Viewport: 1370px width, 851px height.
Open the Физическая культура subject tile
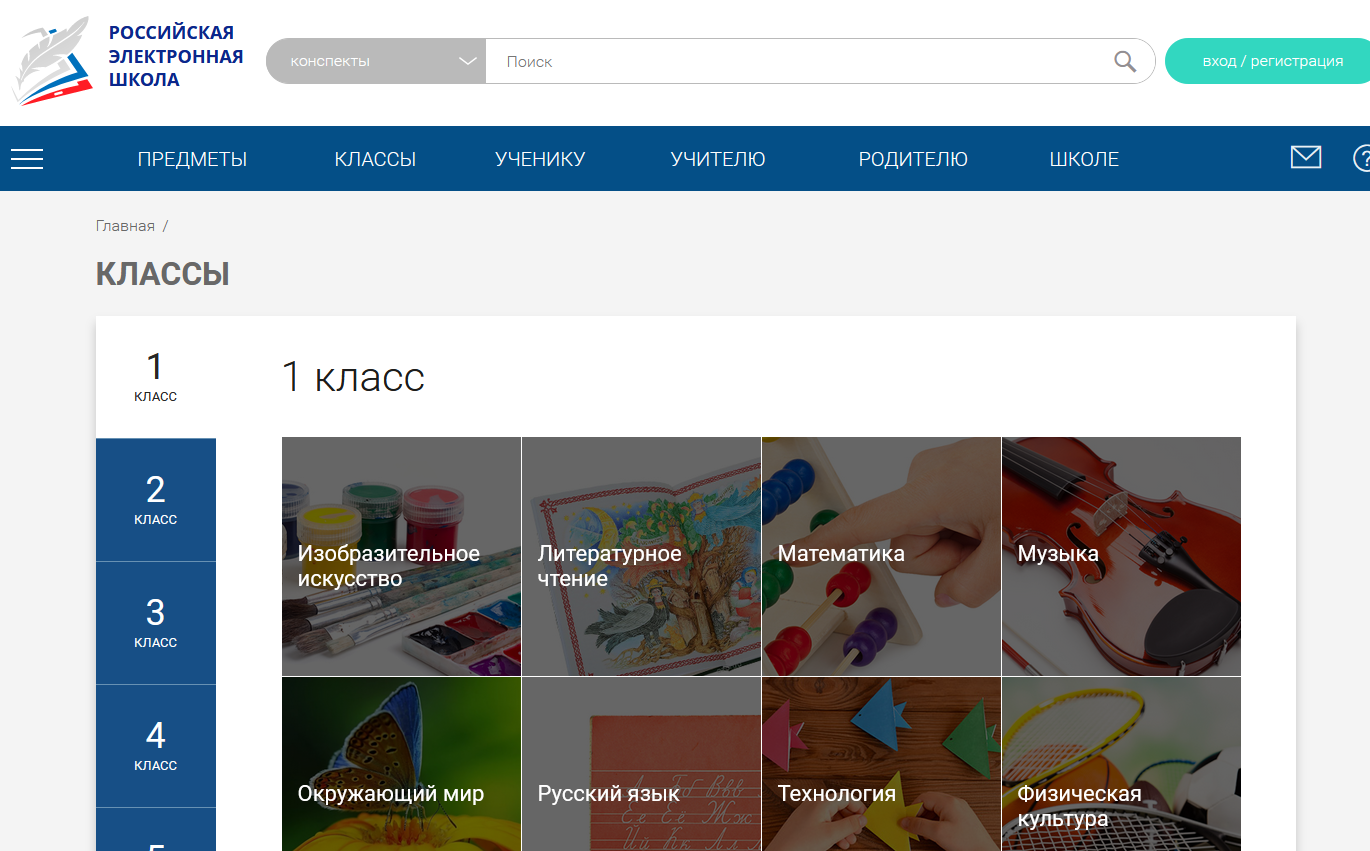coord(1121,764)
